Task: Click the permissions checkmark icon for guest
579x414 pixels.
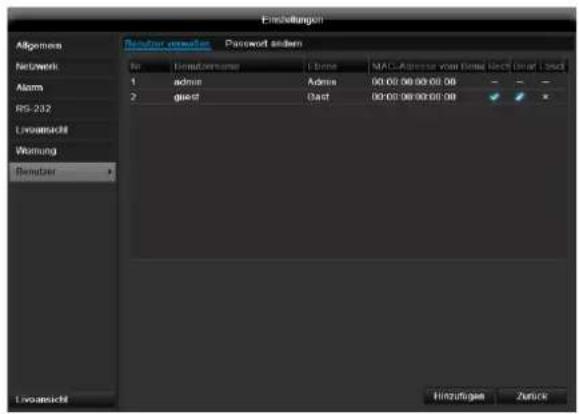Action: [494, 97]
